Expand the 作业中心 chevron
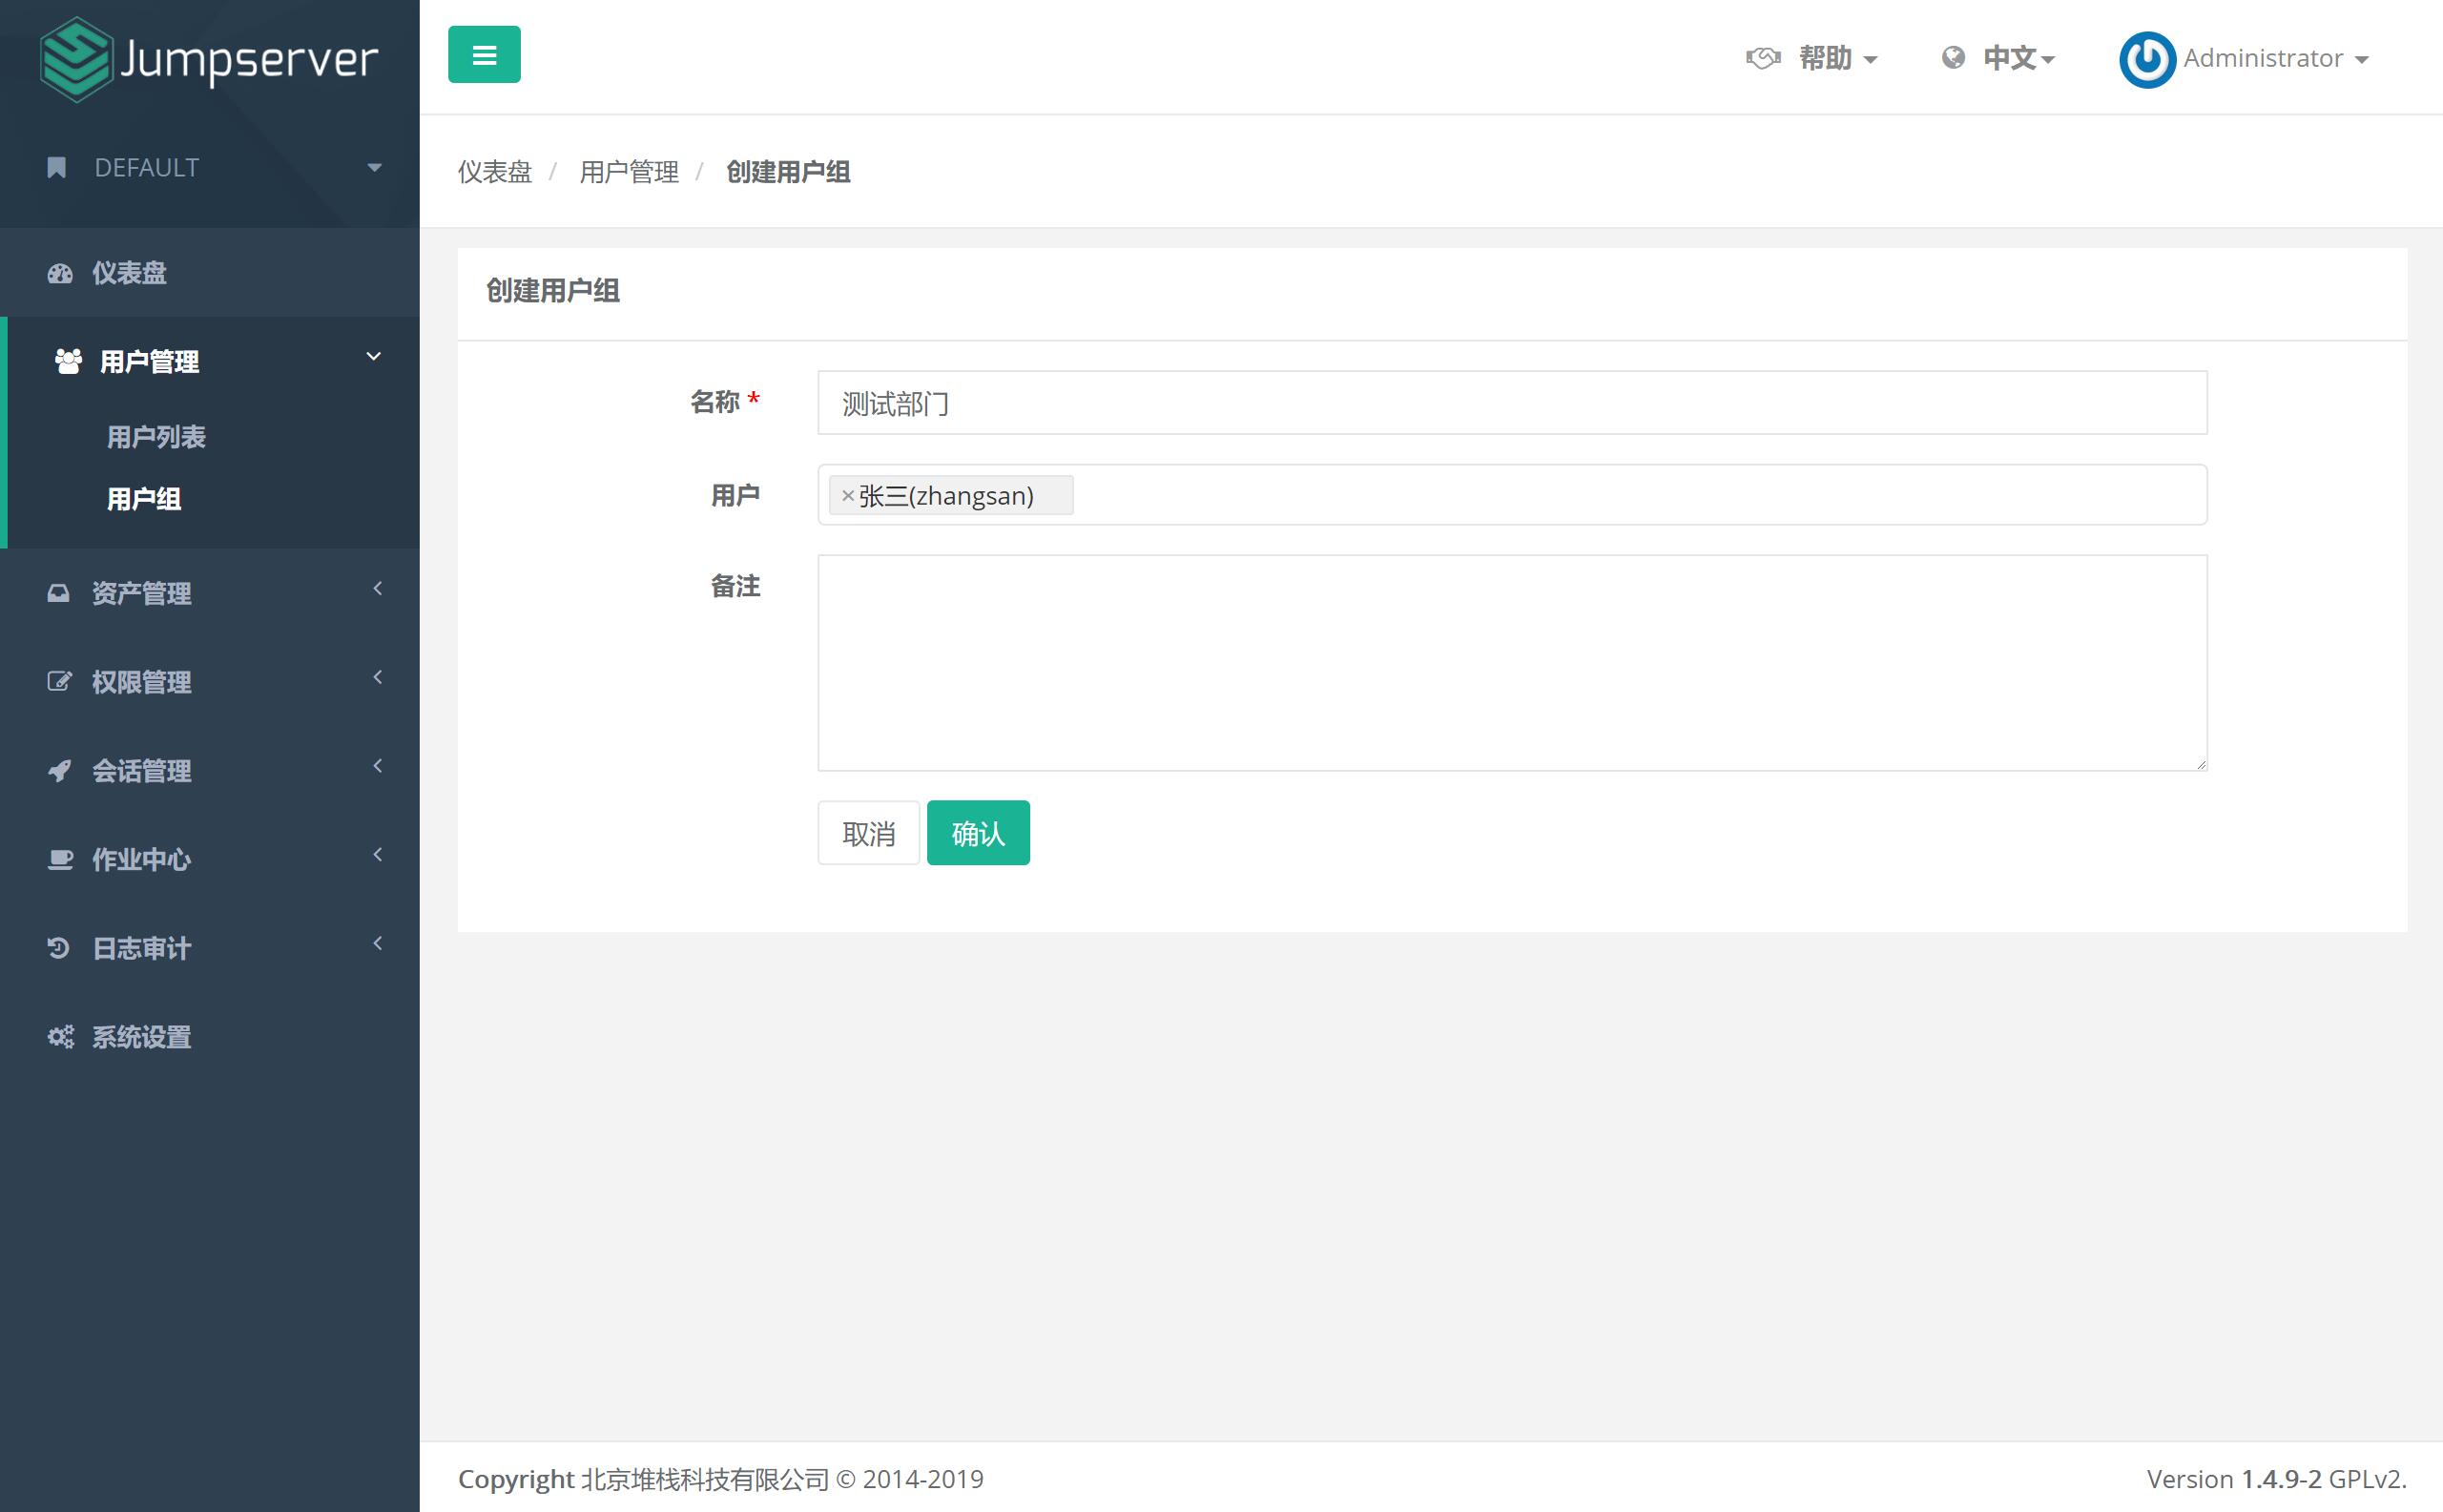2443x1512 pixels. 378,855
